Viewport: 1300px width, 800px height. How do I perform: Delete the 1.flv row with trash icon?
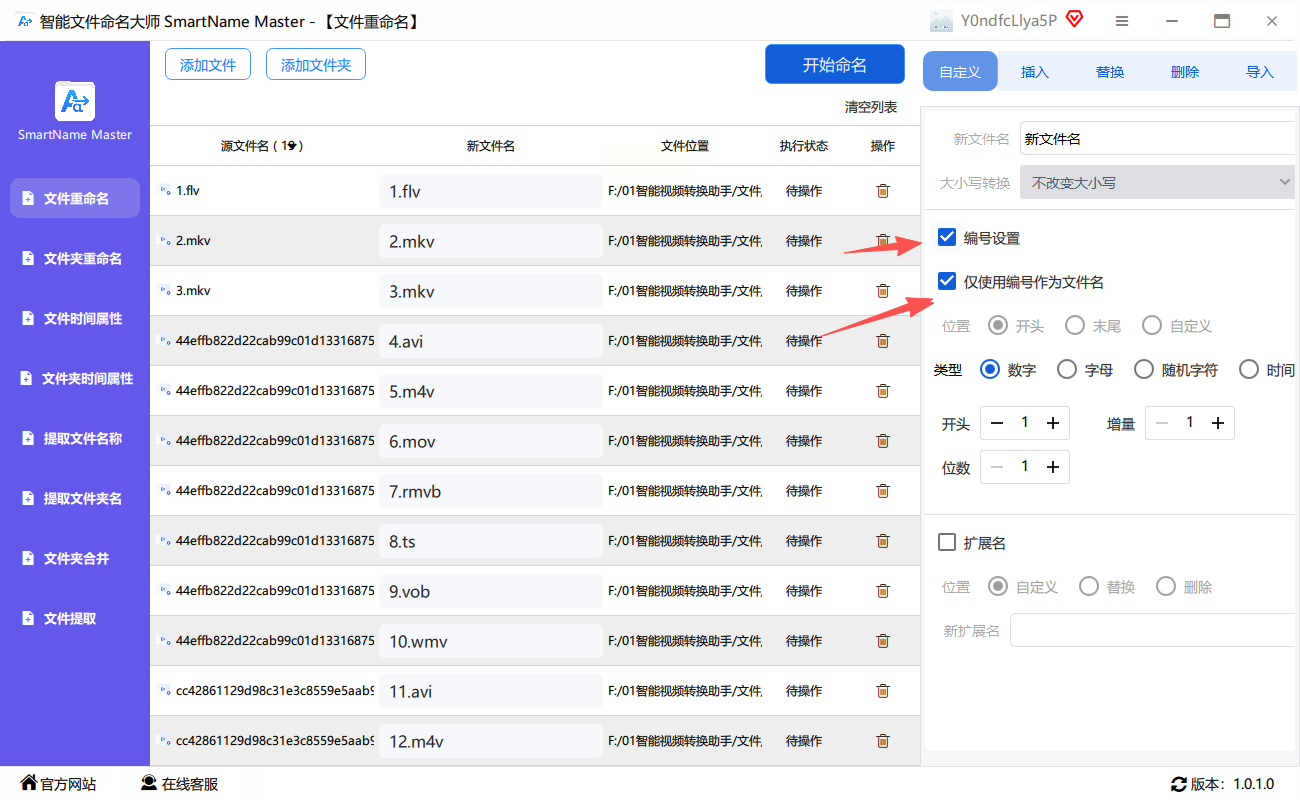tap(882, 191)
